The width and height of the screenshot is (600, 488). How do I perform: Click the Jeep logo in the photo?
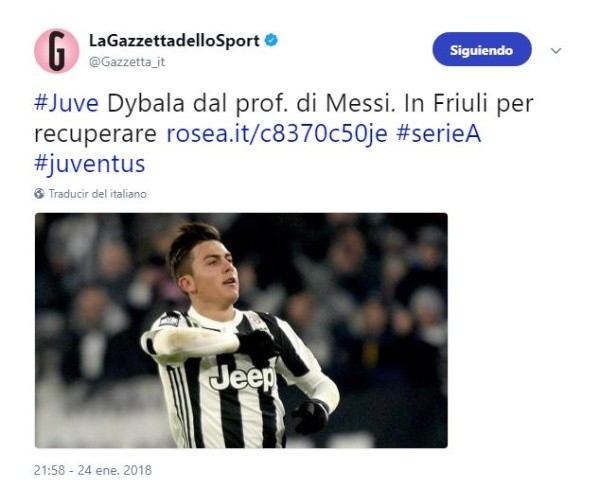(x=242, y=377)
